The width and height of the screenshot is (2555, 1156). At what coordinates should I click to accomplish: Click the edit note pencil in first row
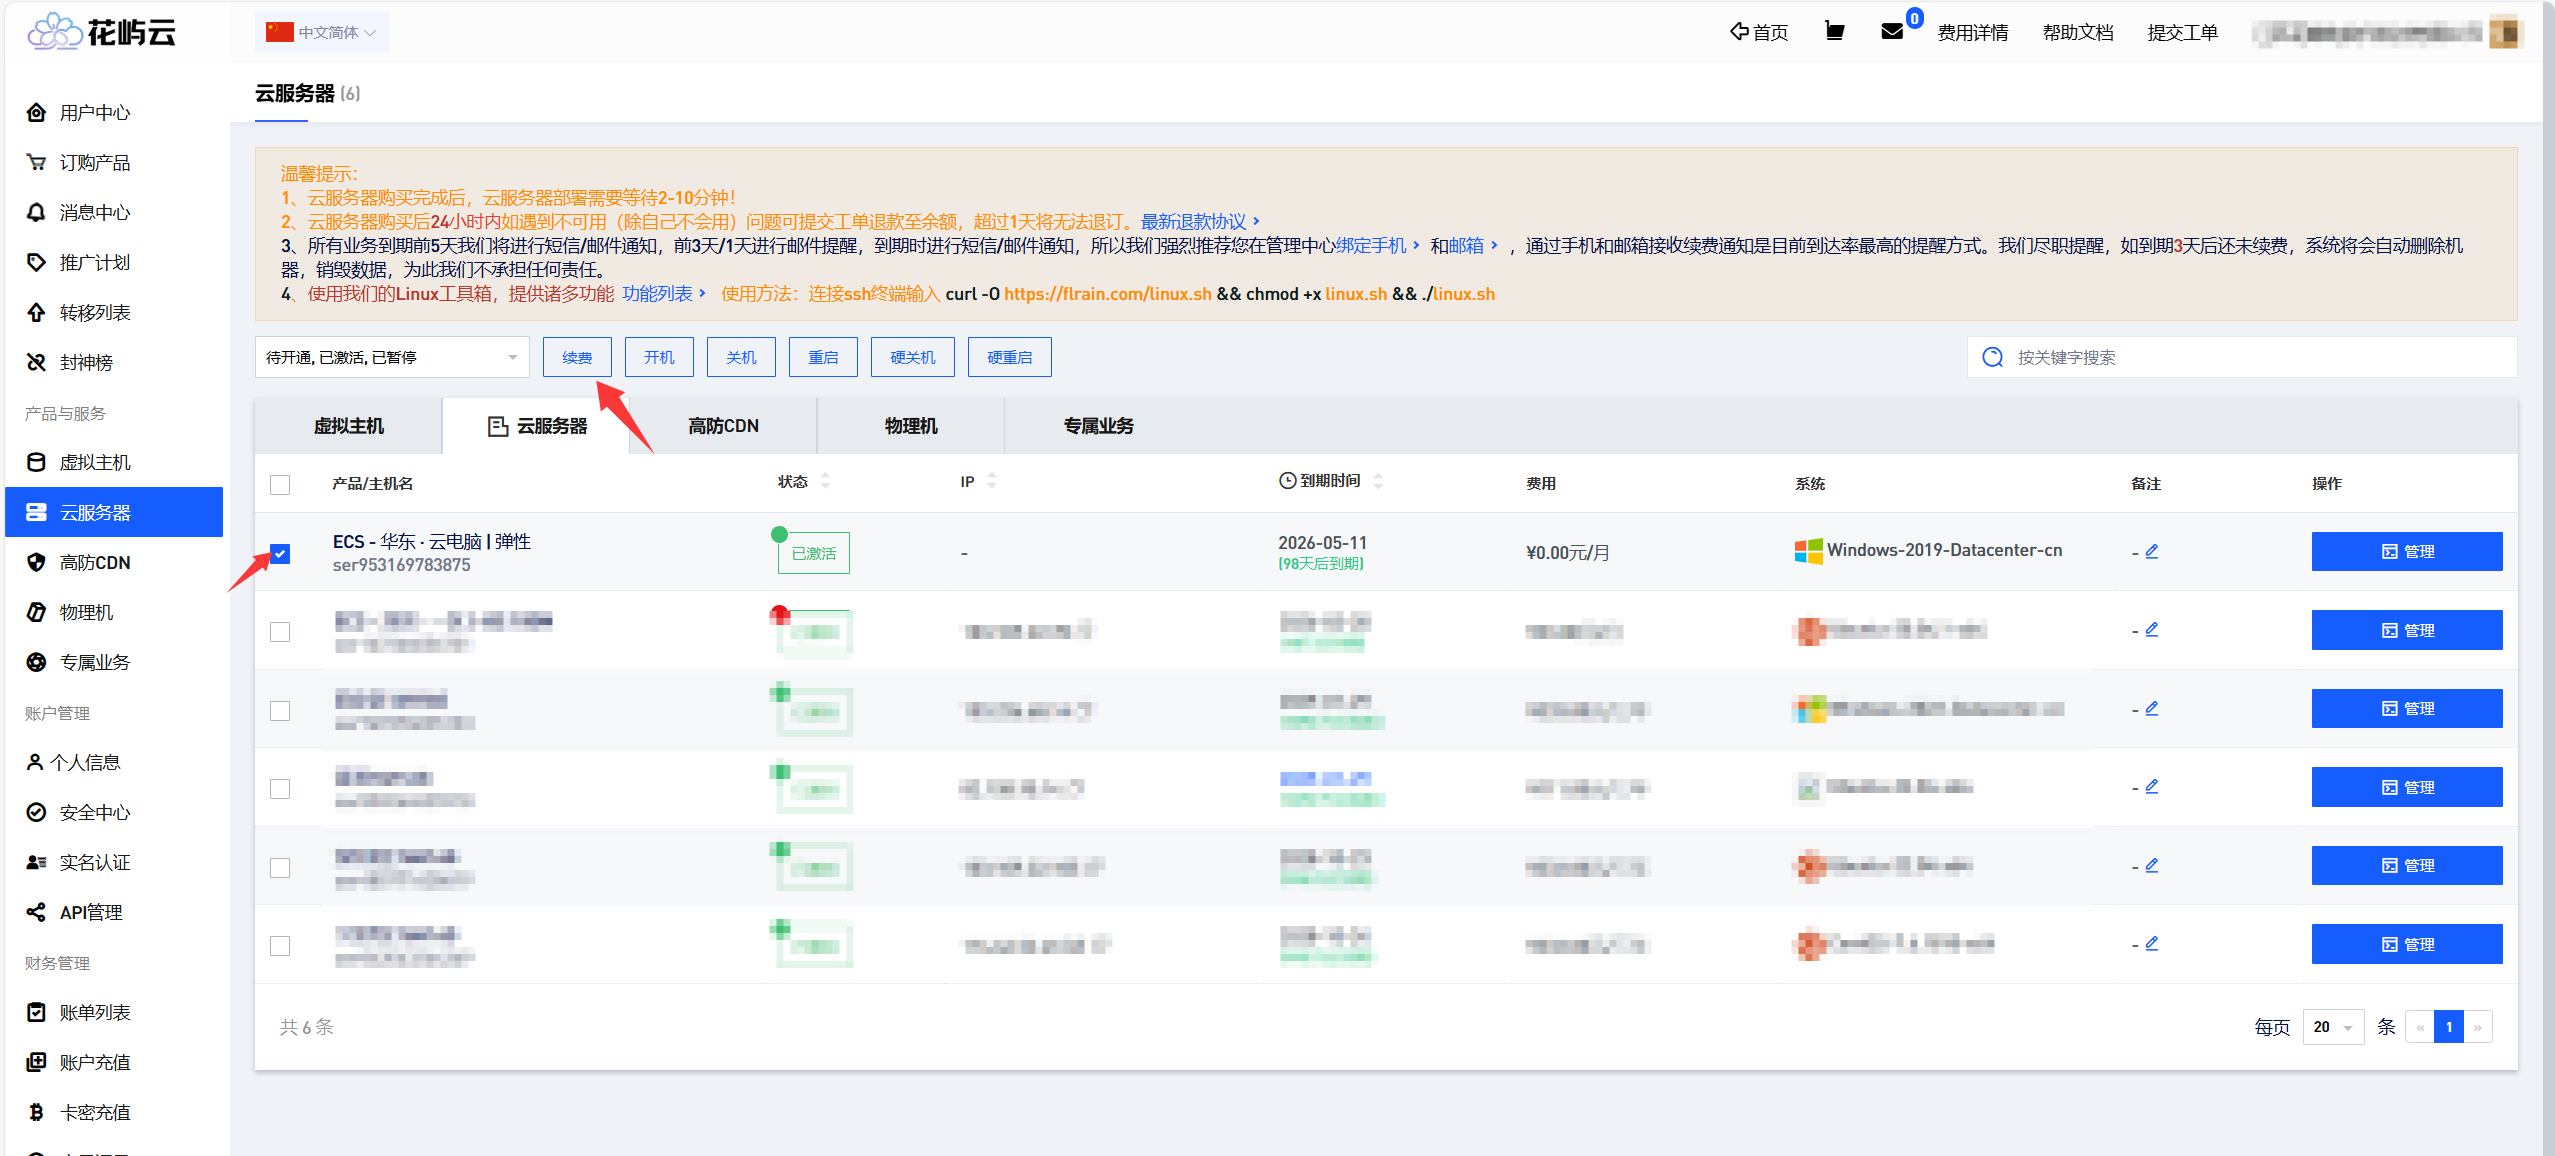pyautogui.click(x=2152, y=551)
